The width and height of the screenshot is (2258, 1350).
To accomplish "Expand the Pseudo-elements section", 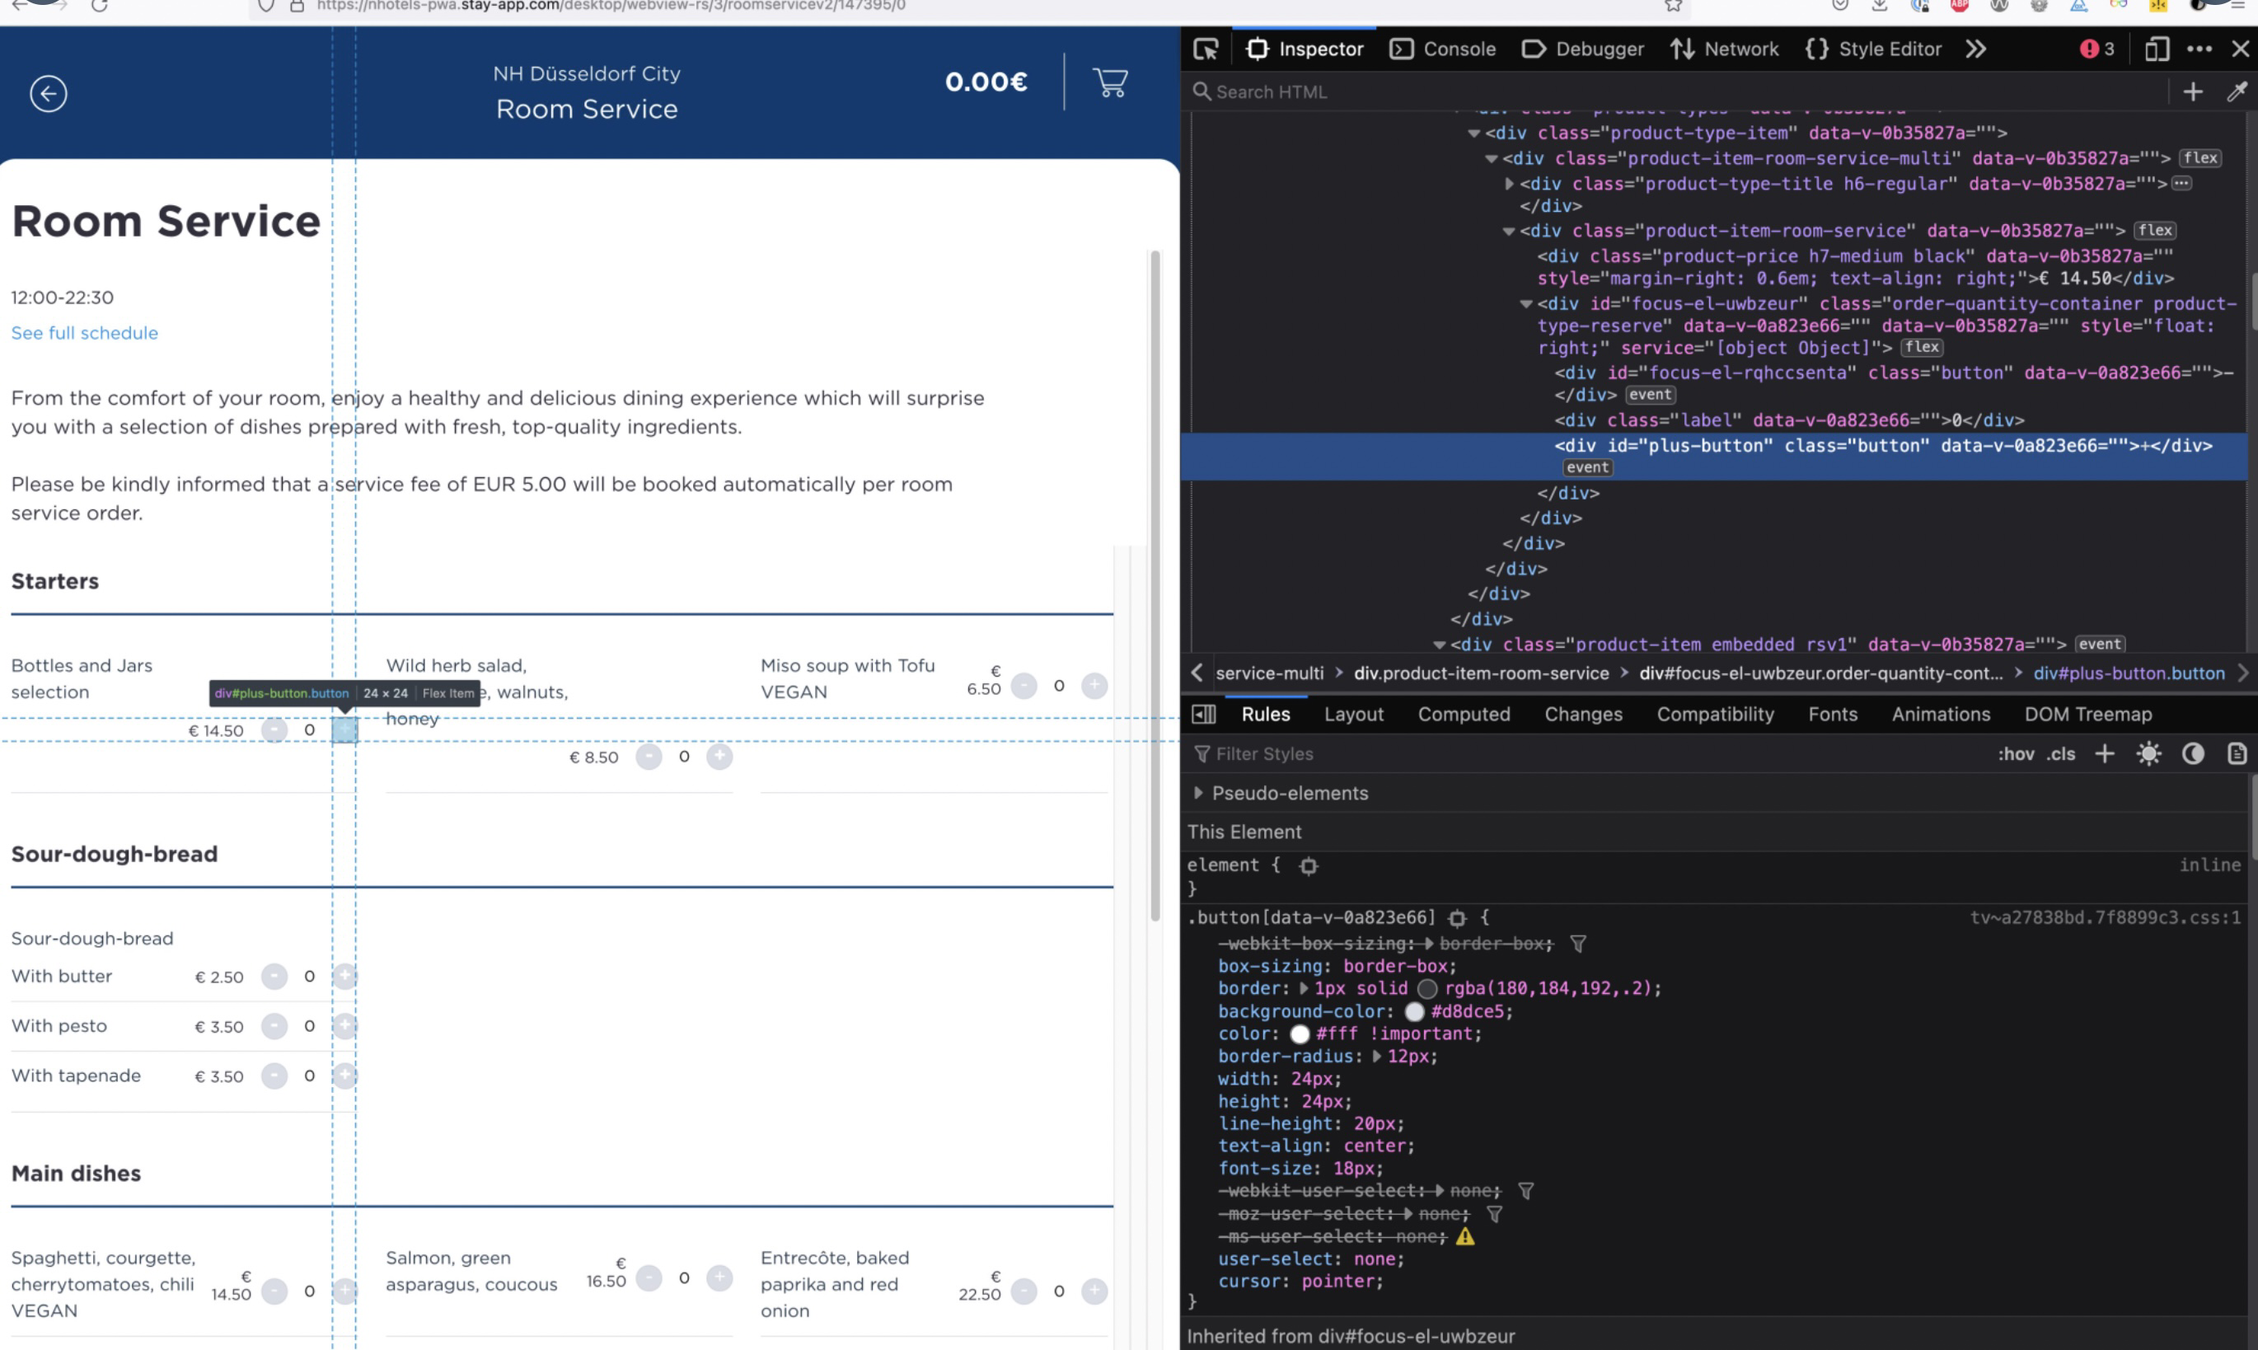I will [x=1198, y=793].
